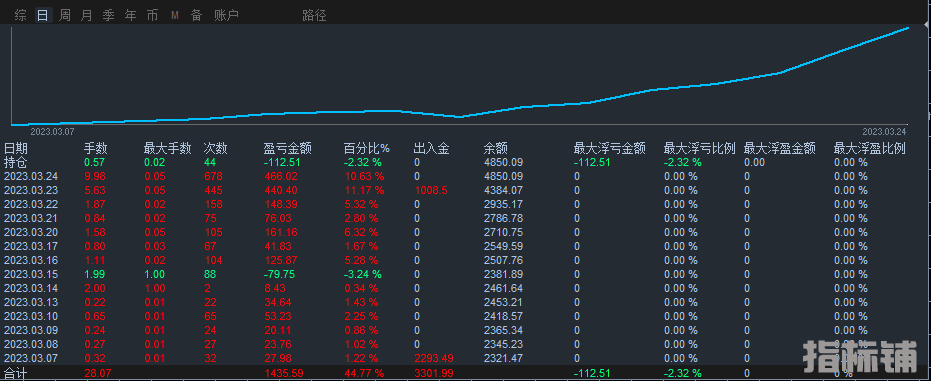Open the 备 notes tab
Image resolution: width=931 pixels, height=381 pixels.
click(197, 15)
